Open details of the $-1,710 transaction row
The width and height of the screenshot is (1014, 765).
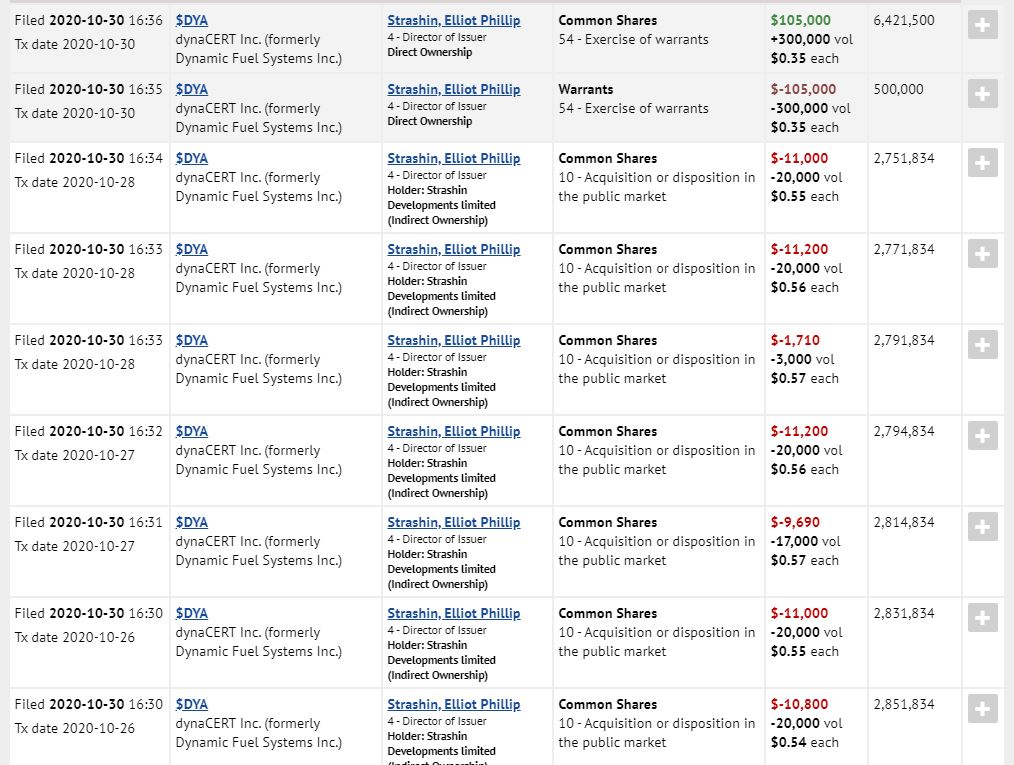click(983, 345)
